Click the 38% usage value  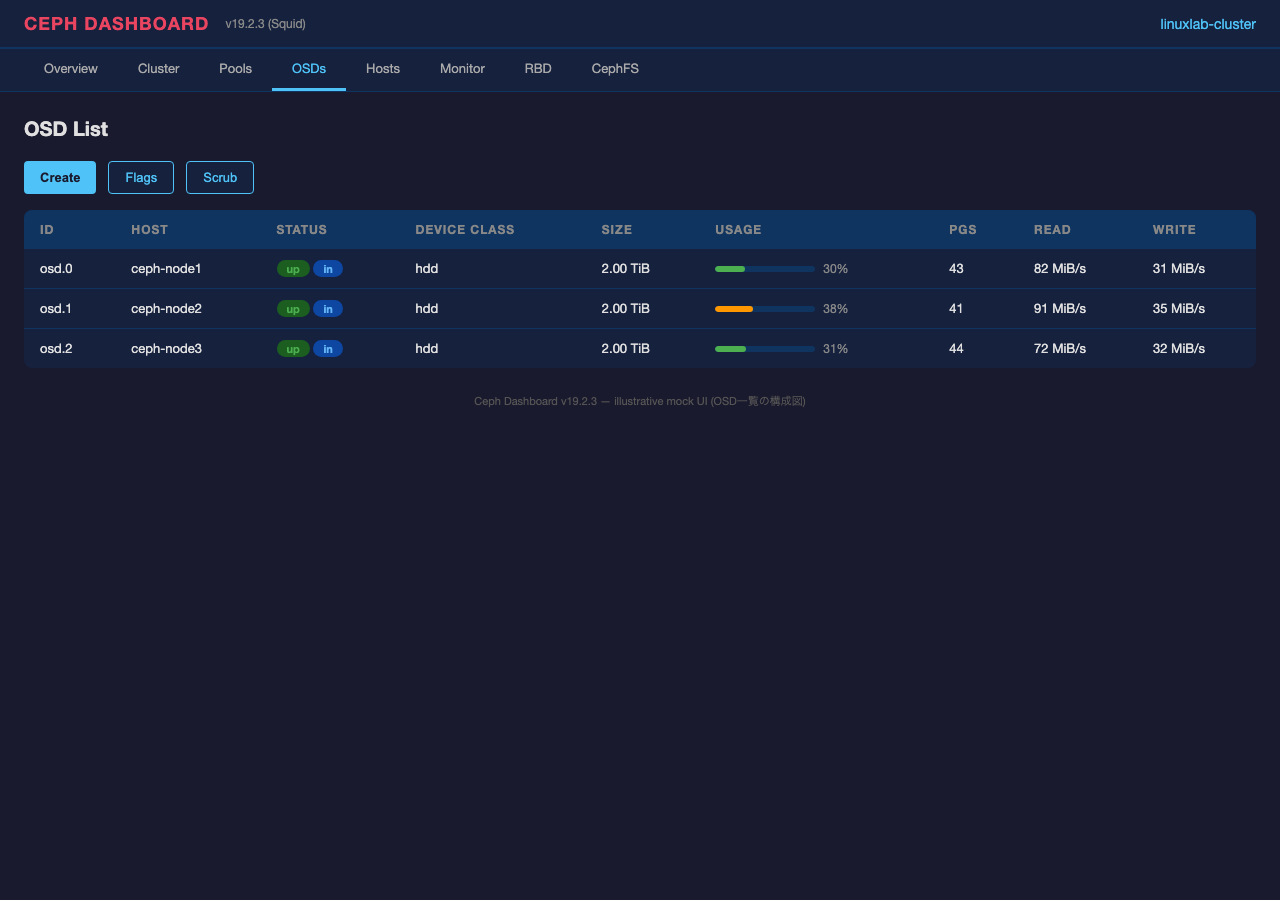(835, 309)
